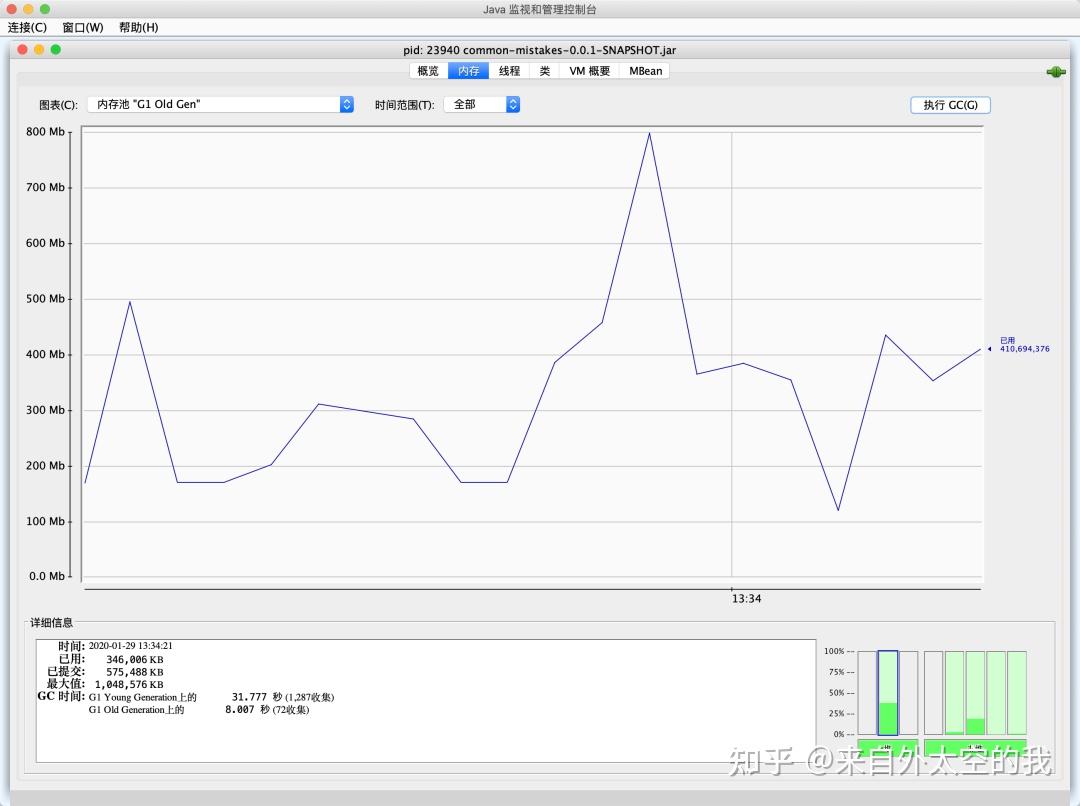The width and height of the screenshot is (1080, 806).
Task: Click the fifth non-heap pool bar
Action: pyautogui.click(x=1017, y=692)
